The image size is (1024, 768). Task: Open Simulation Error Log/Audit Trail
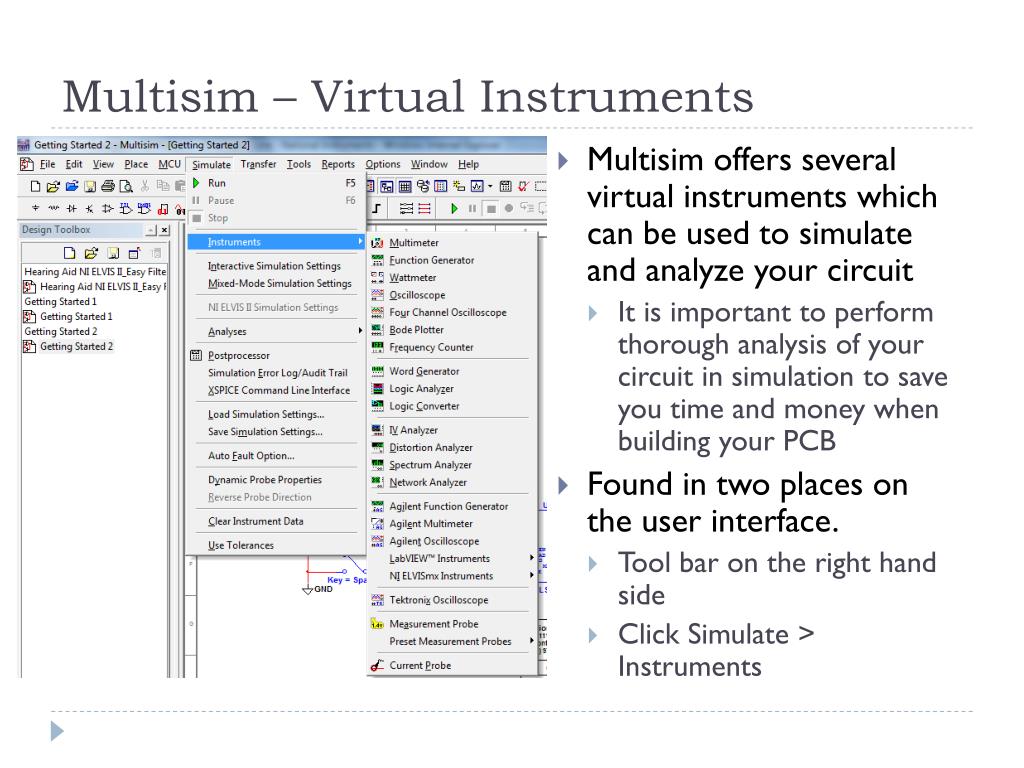click(x=276, y=373)
